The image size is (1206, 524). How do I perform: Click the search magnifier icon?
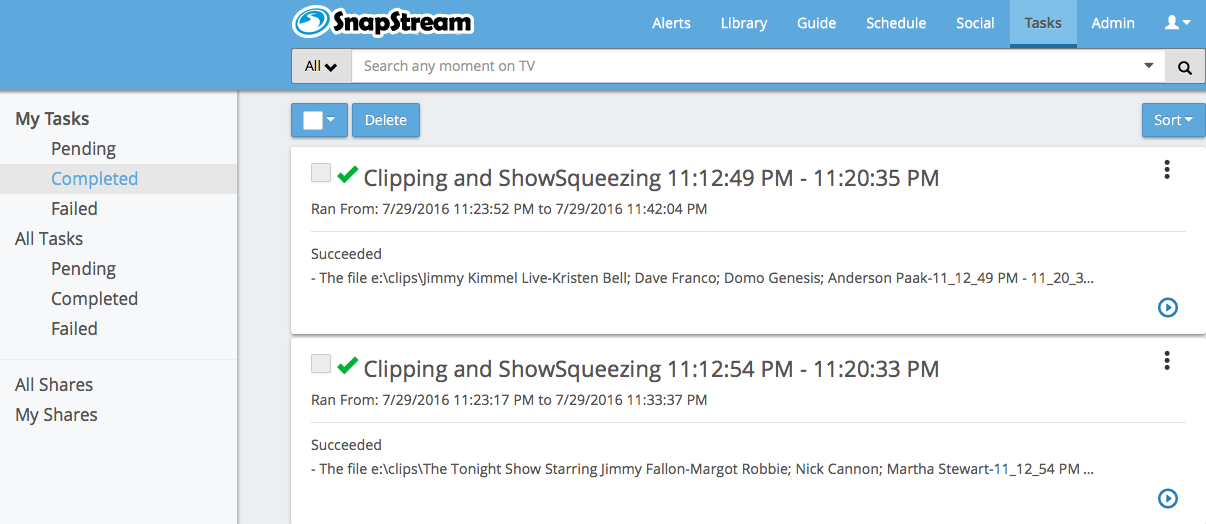pos(1185,67)
